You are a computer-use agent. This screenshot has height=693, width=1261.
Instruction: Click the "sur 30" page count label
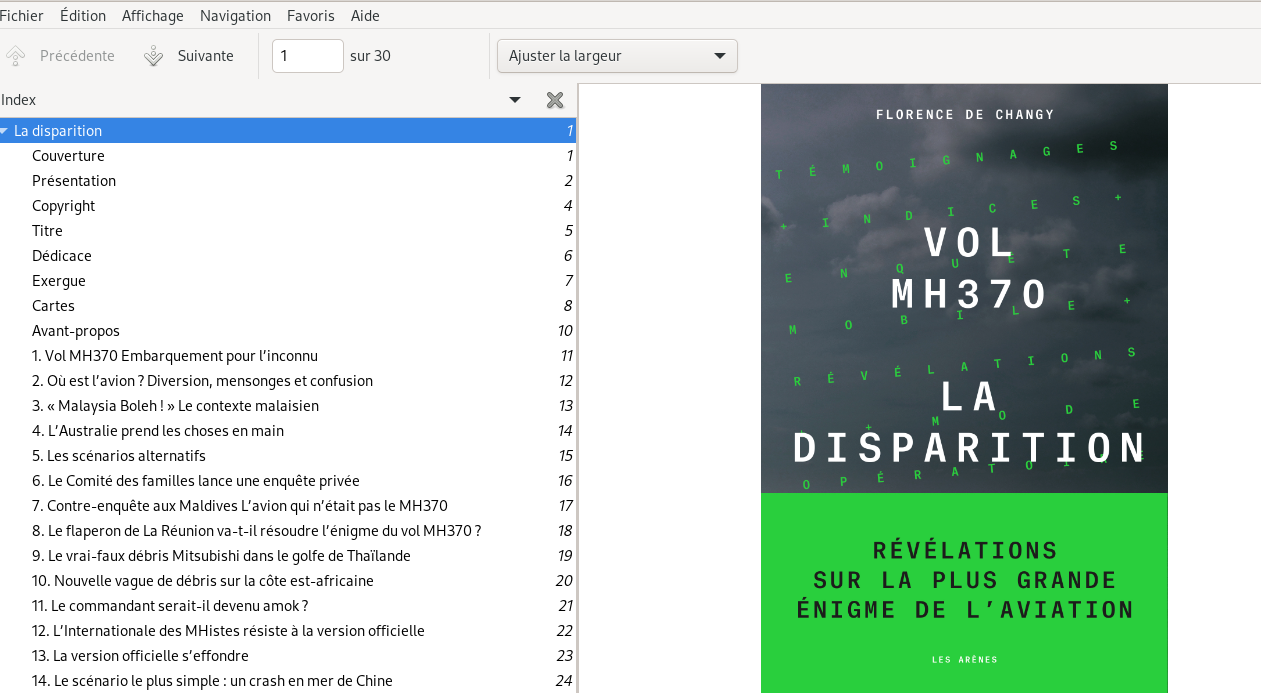(x=370, y=56)
